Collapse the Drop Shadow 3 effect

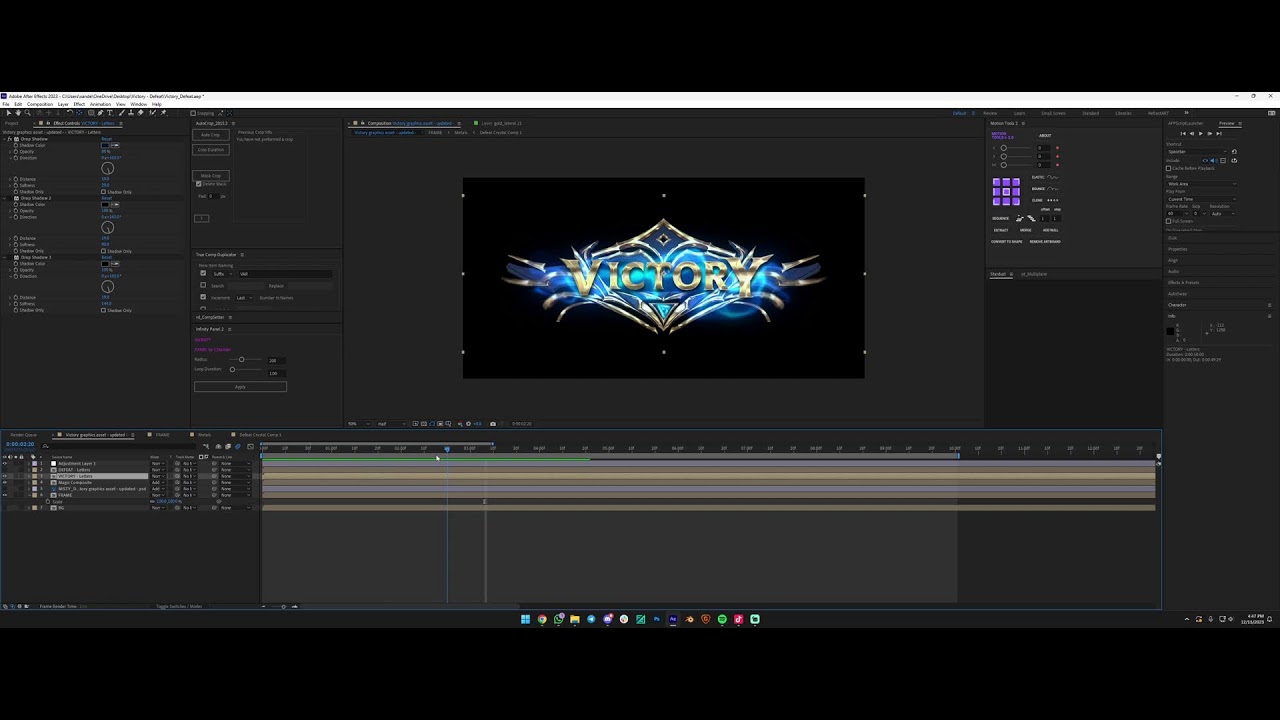4,257
